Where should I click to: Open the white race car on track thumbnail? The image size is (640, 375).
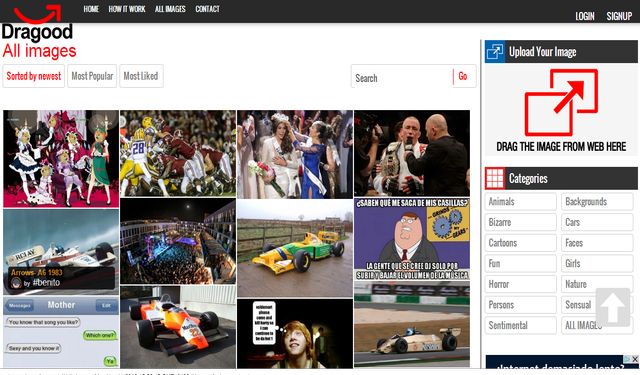click(x=412, y=324)
